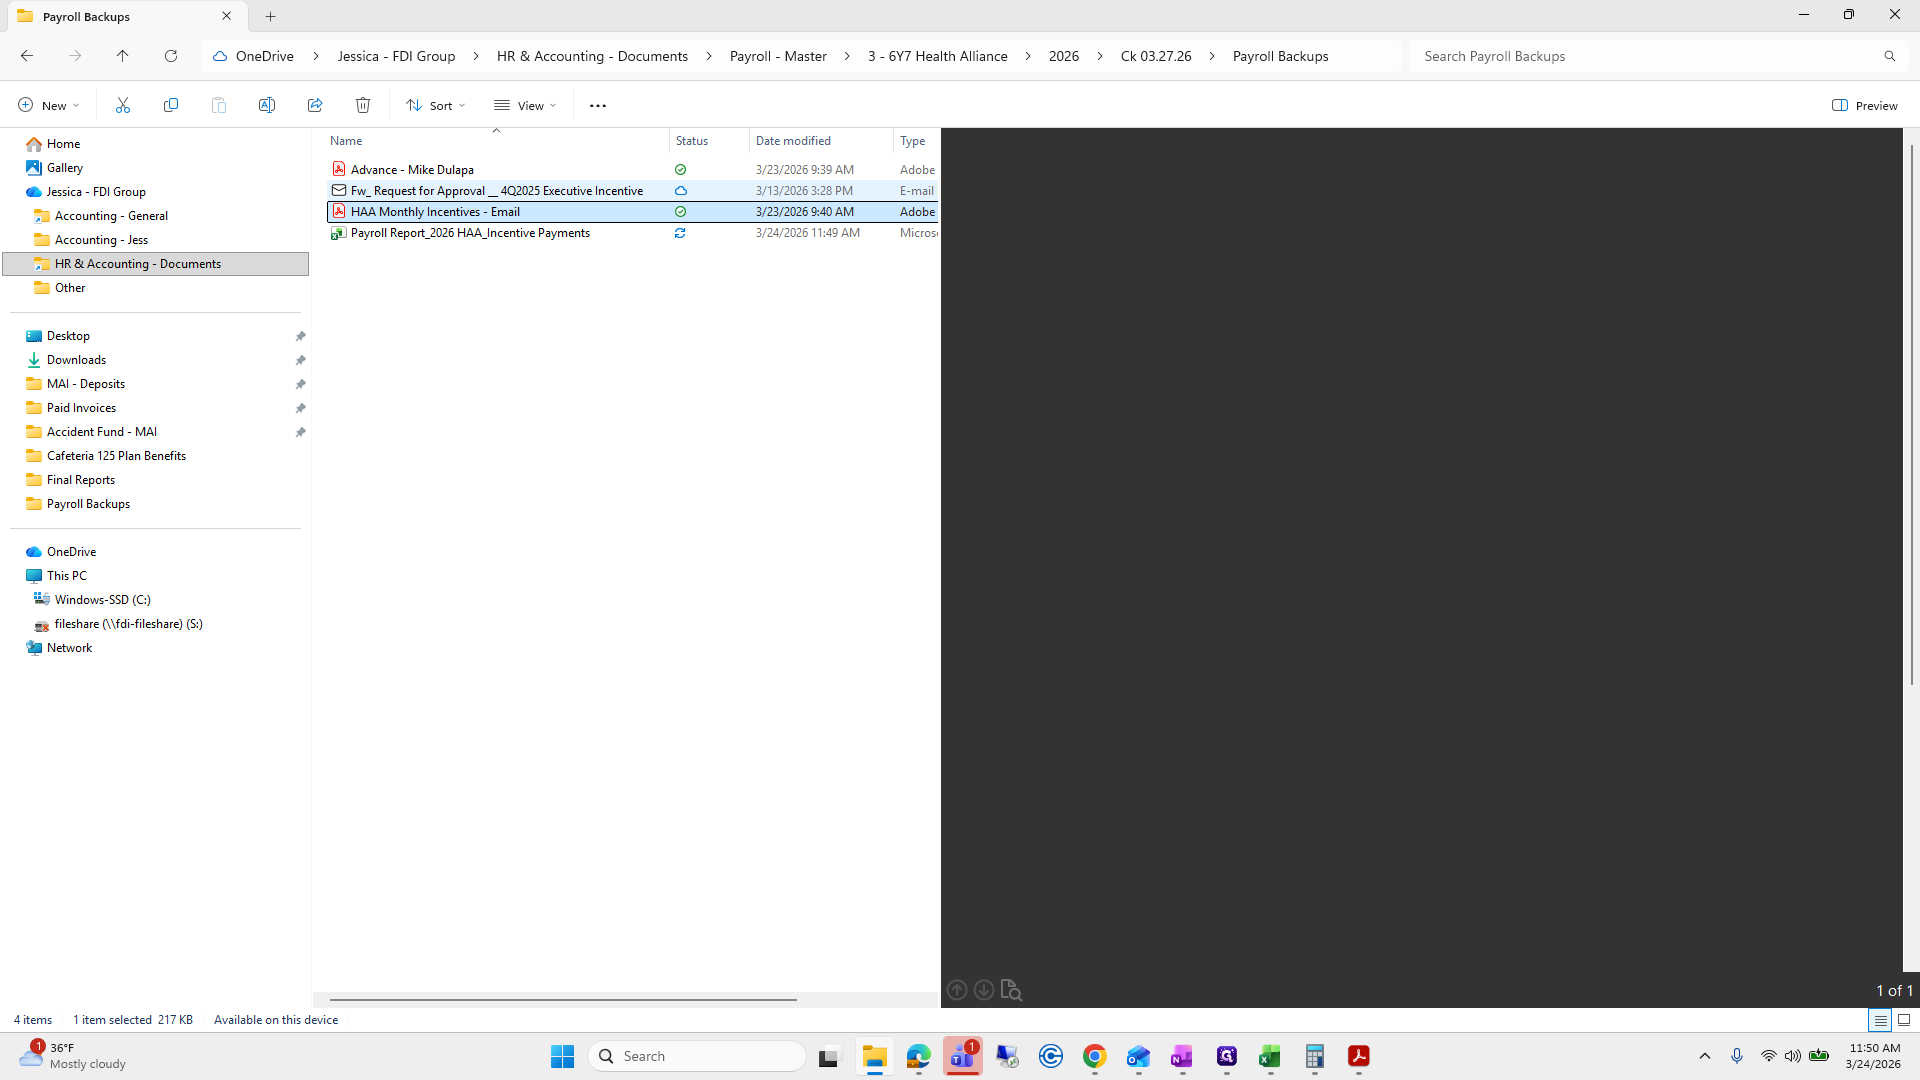Navigate to Payroll - Master breadcrumb
This screenshot has width=1920, height=1080.
click(778, 56)
